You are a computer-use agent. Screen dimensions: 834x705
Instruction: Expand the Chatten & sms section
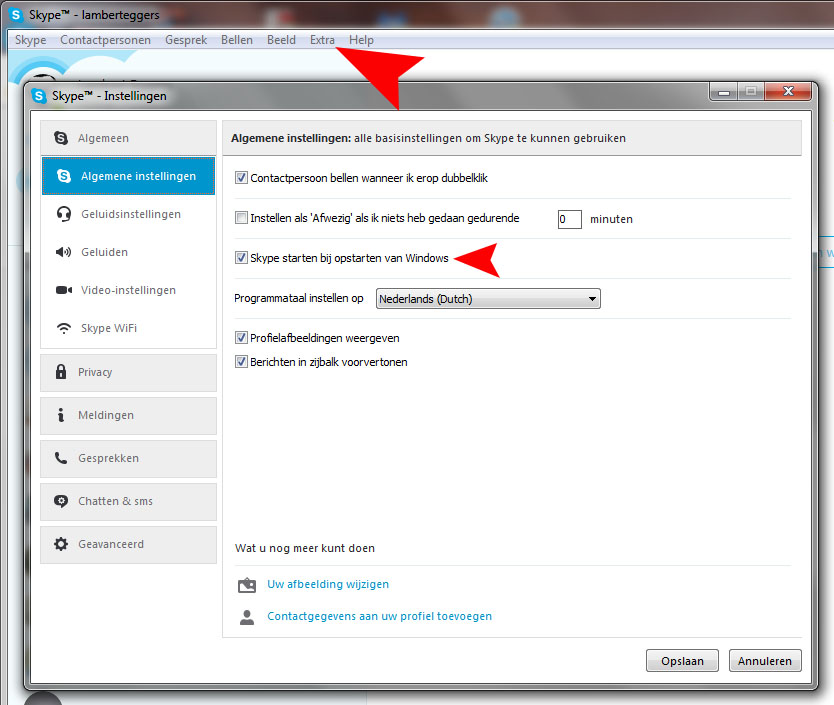pyautogui.click(x=128, y=501)
